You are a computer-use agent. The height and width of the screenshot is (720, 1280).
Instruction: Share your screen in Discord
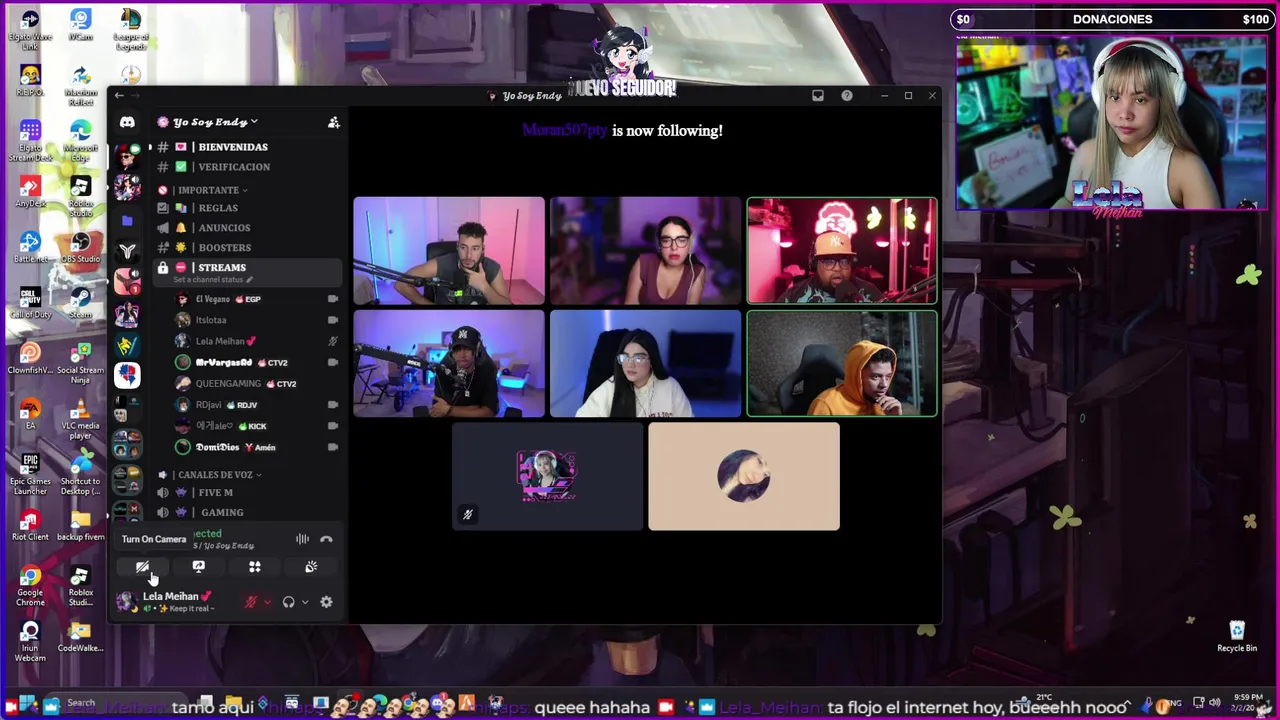coord(198,567)
